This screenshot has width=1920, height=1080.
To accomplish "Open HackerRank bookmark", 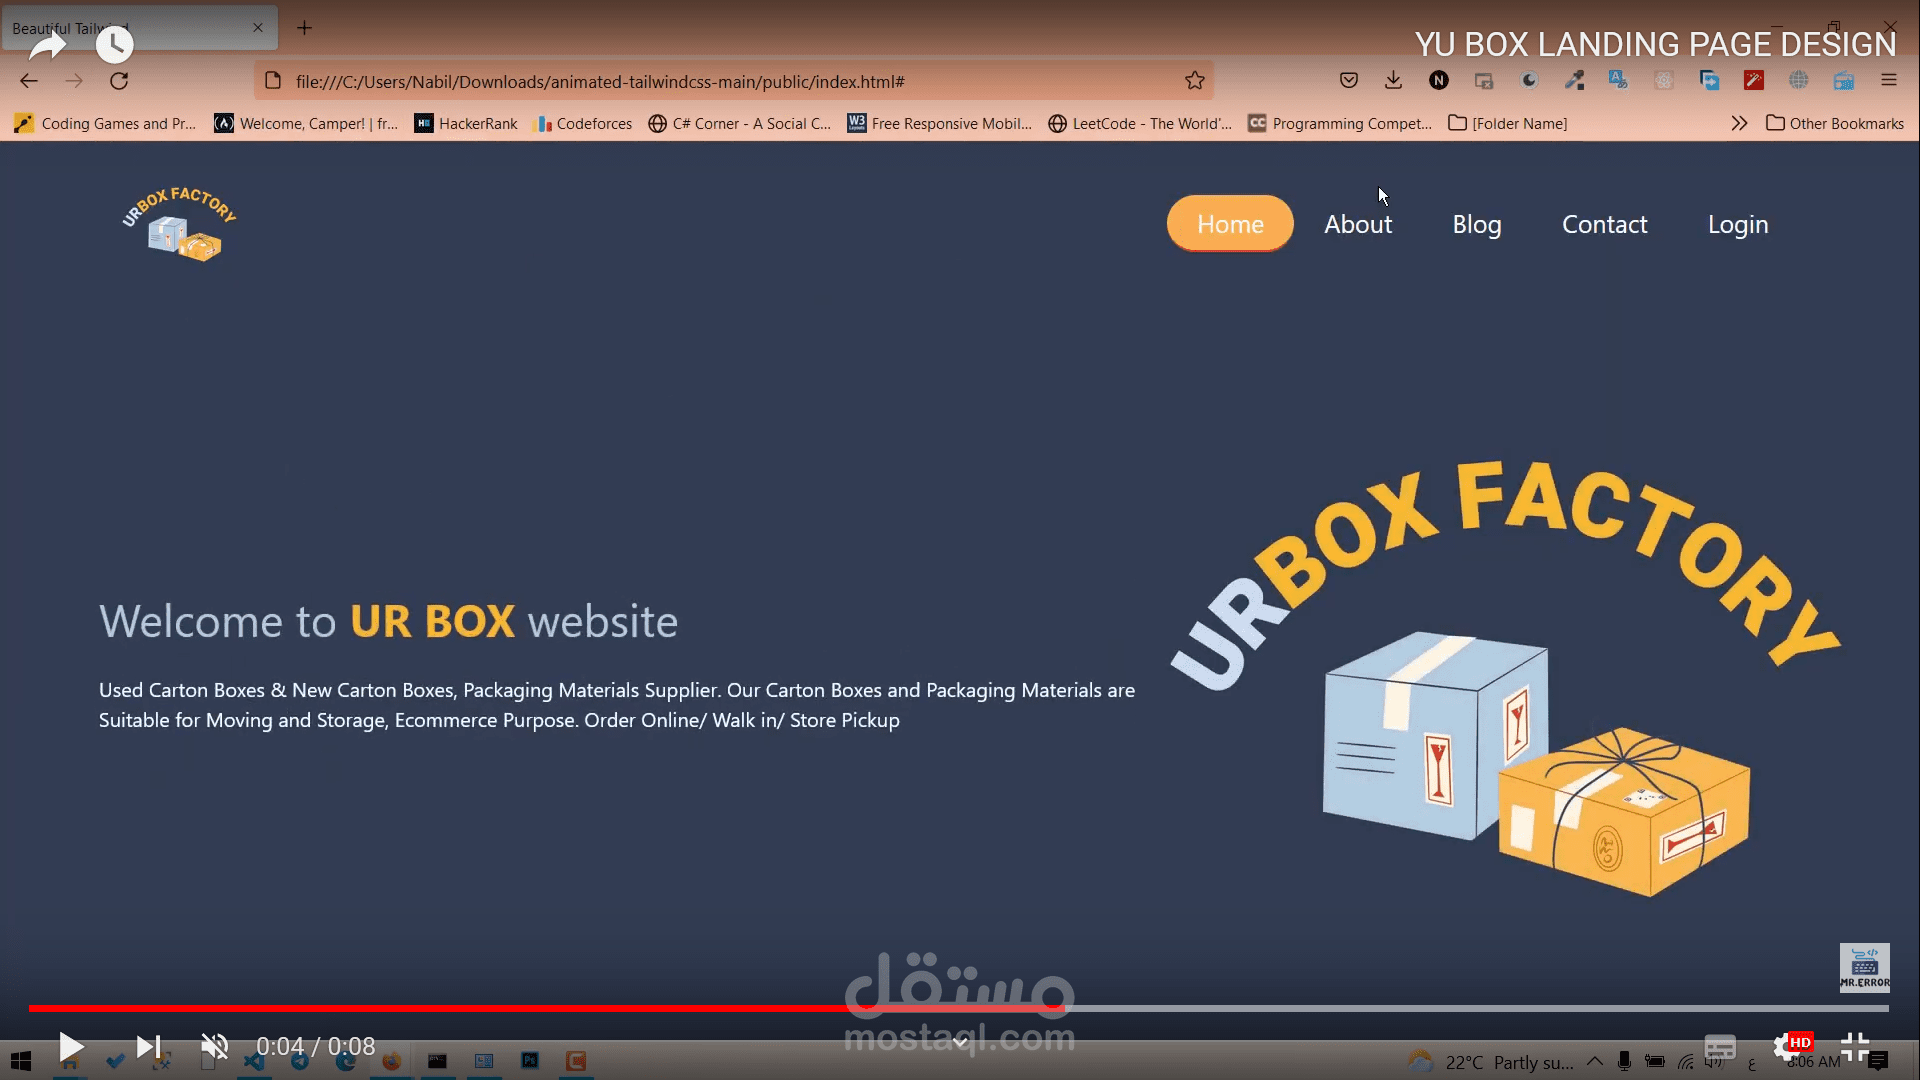I will click(466, 123).
